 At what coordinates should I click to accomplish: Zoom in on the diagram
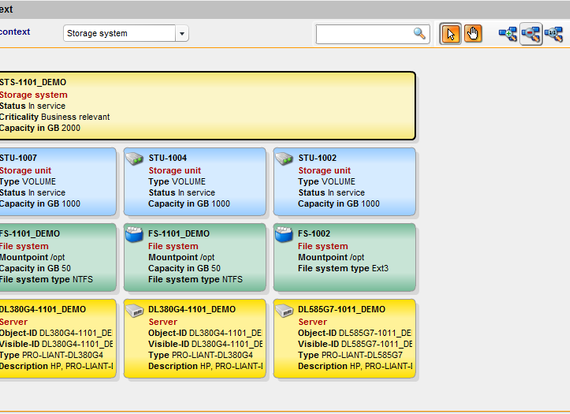508,34
